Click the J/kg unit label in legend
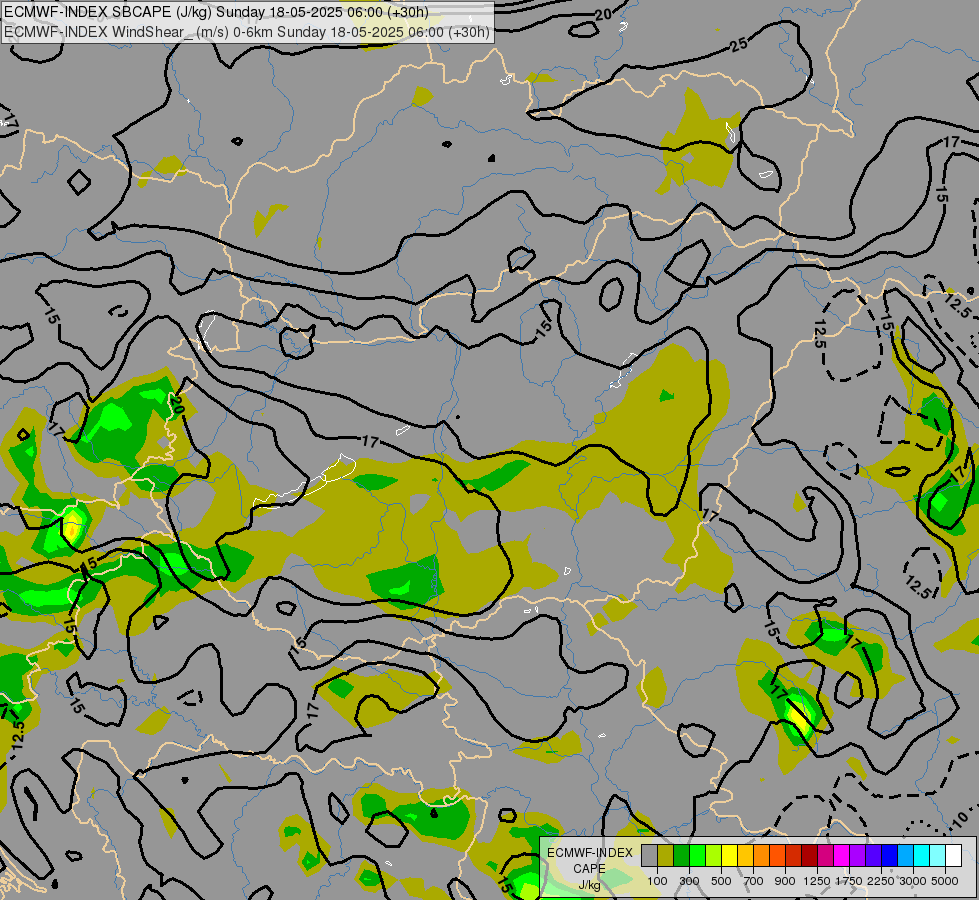 coord(589,885)
